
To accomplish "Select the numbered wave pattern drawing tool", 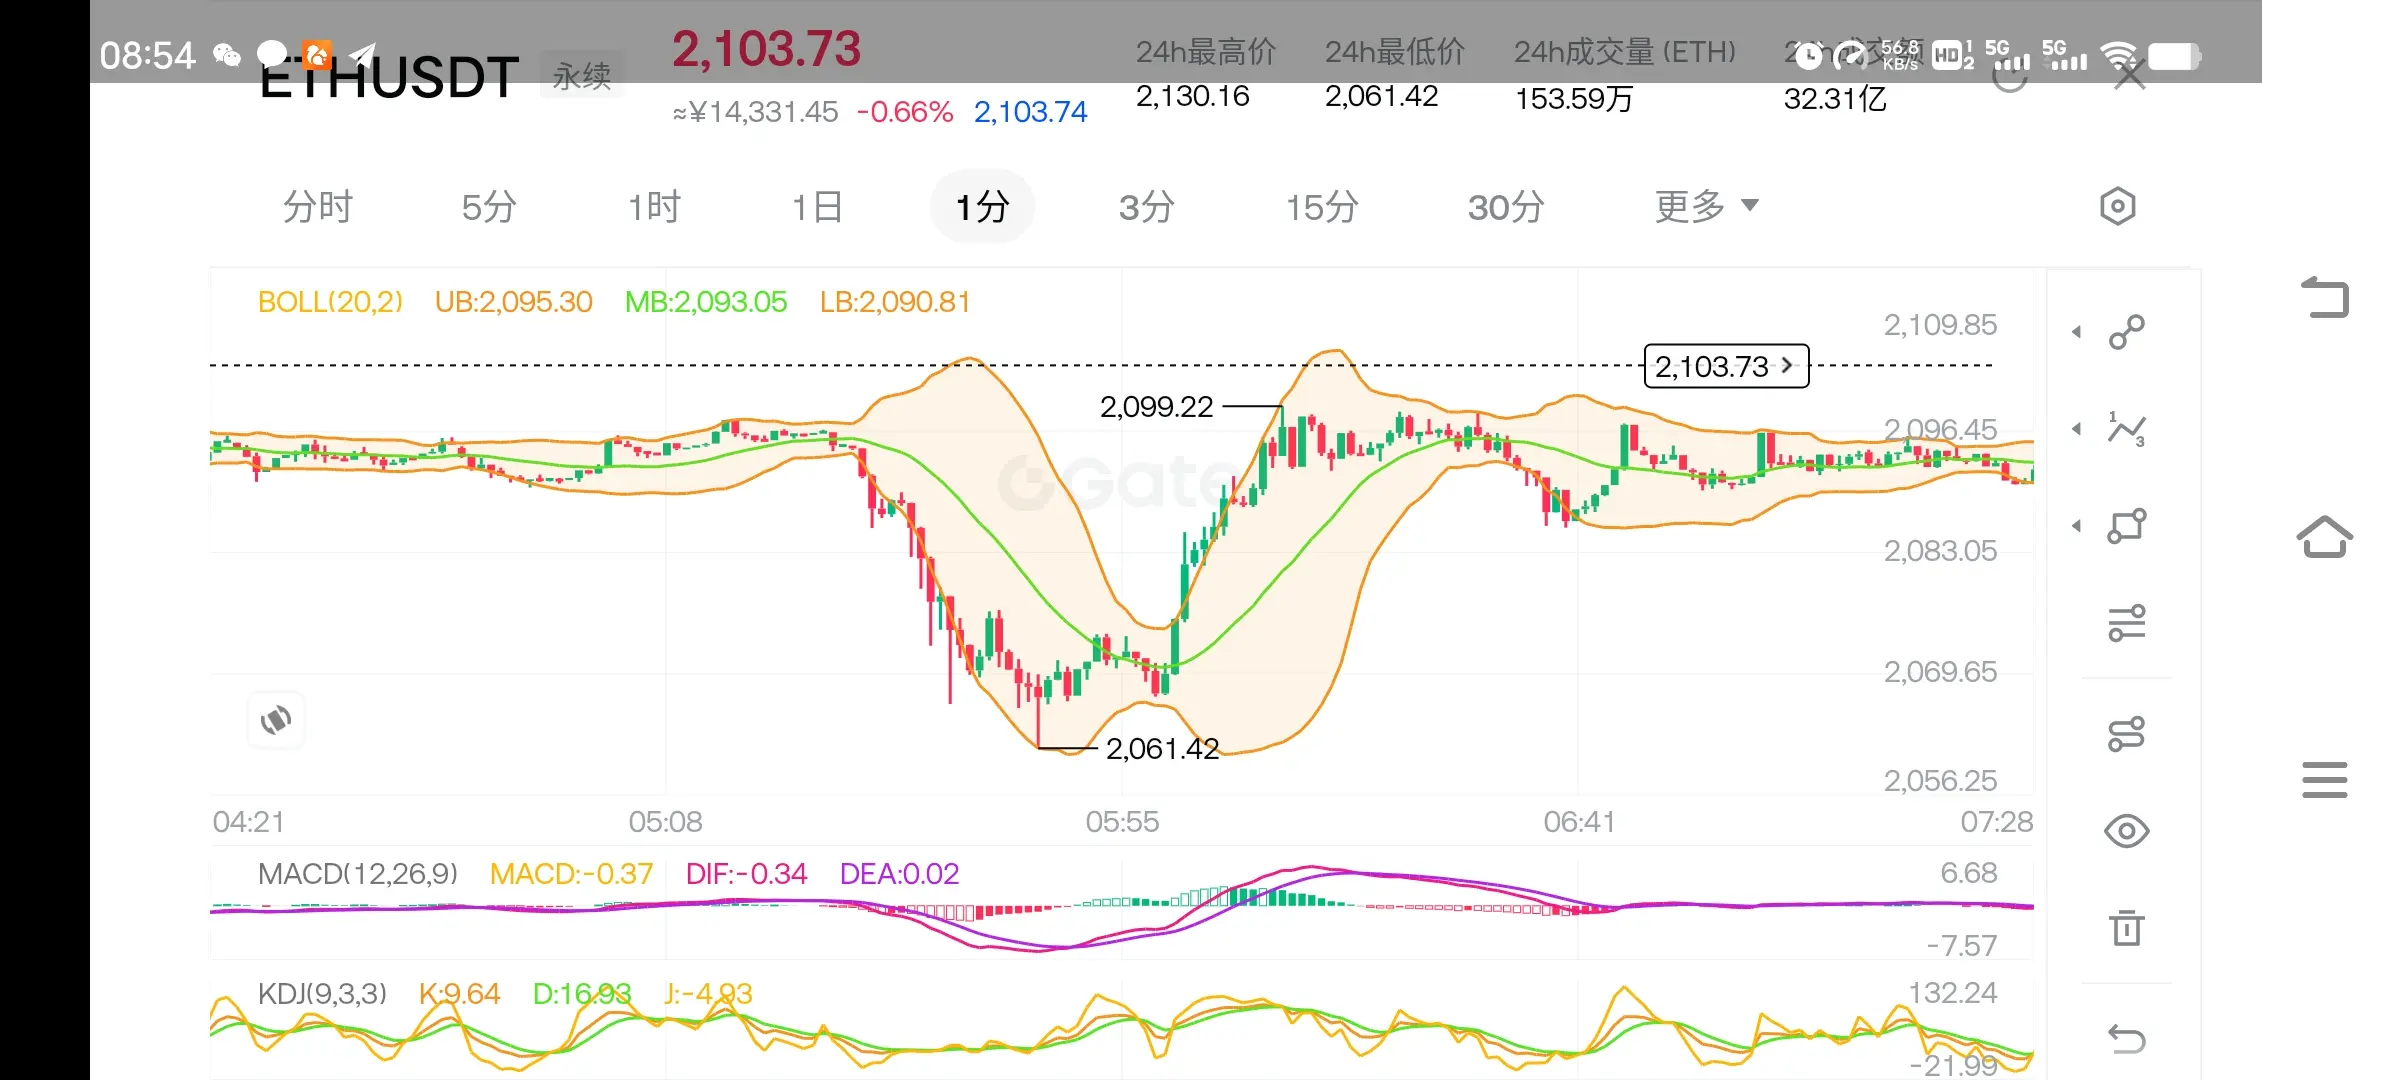I will tap(2126, 429).
